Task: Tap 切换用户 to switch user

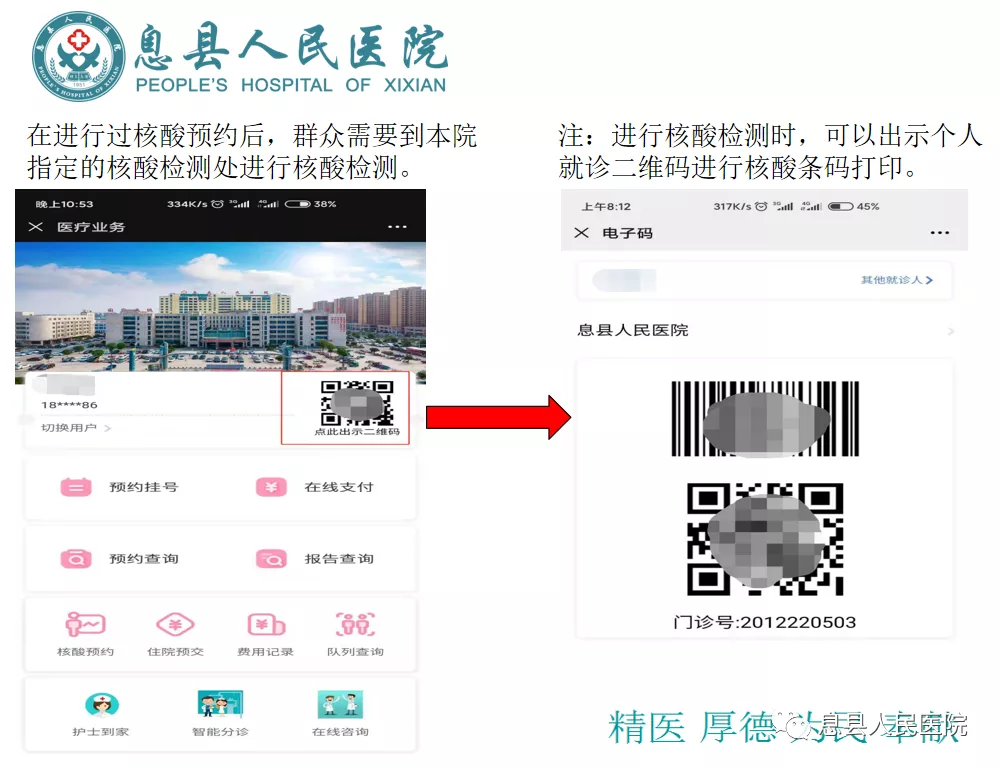Action: (x=75, y=428)
